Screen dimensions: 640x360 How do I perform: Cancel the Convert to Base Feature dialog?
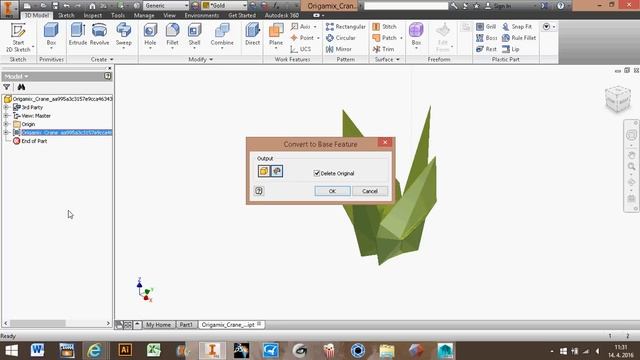coord(370,191)
